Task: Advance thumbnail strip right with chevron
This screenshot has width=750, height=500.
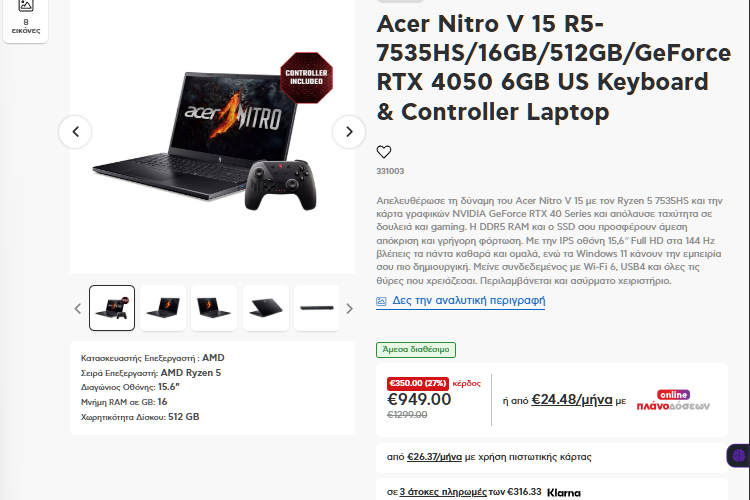Action: click(349, 309)
